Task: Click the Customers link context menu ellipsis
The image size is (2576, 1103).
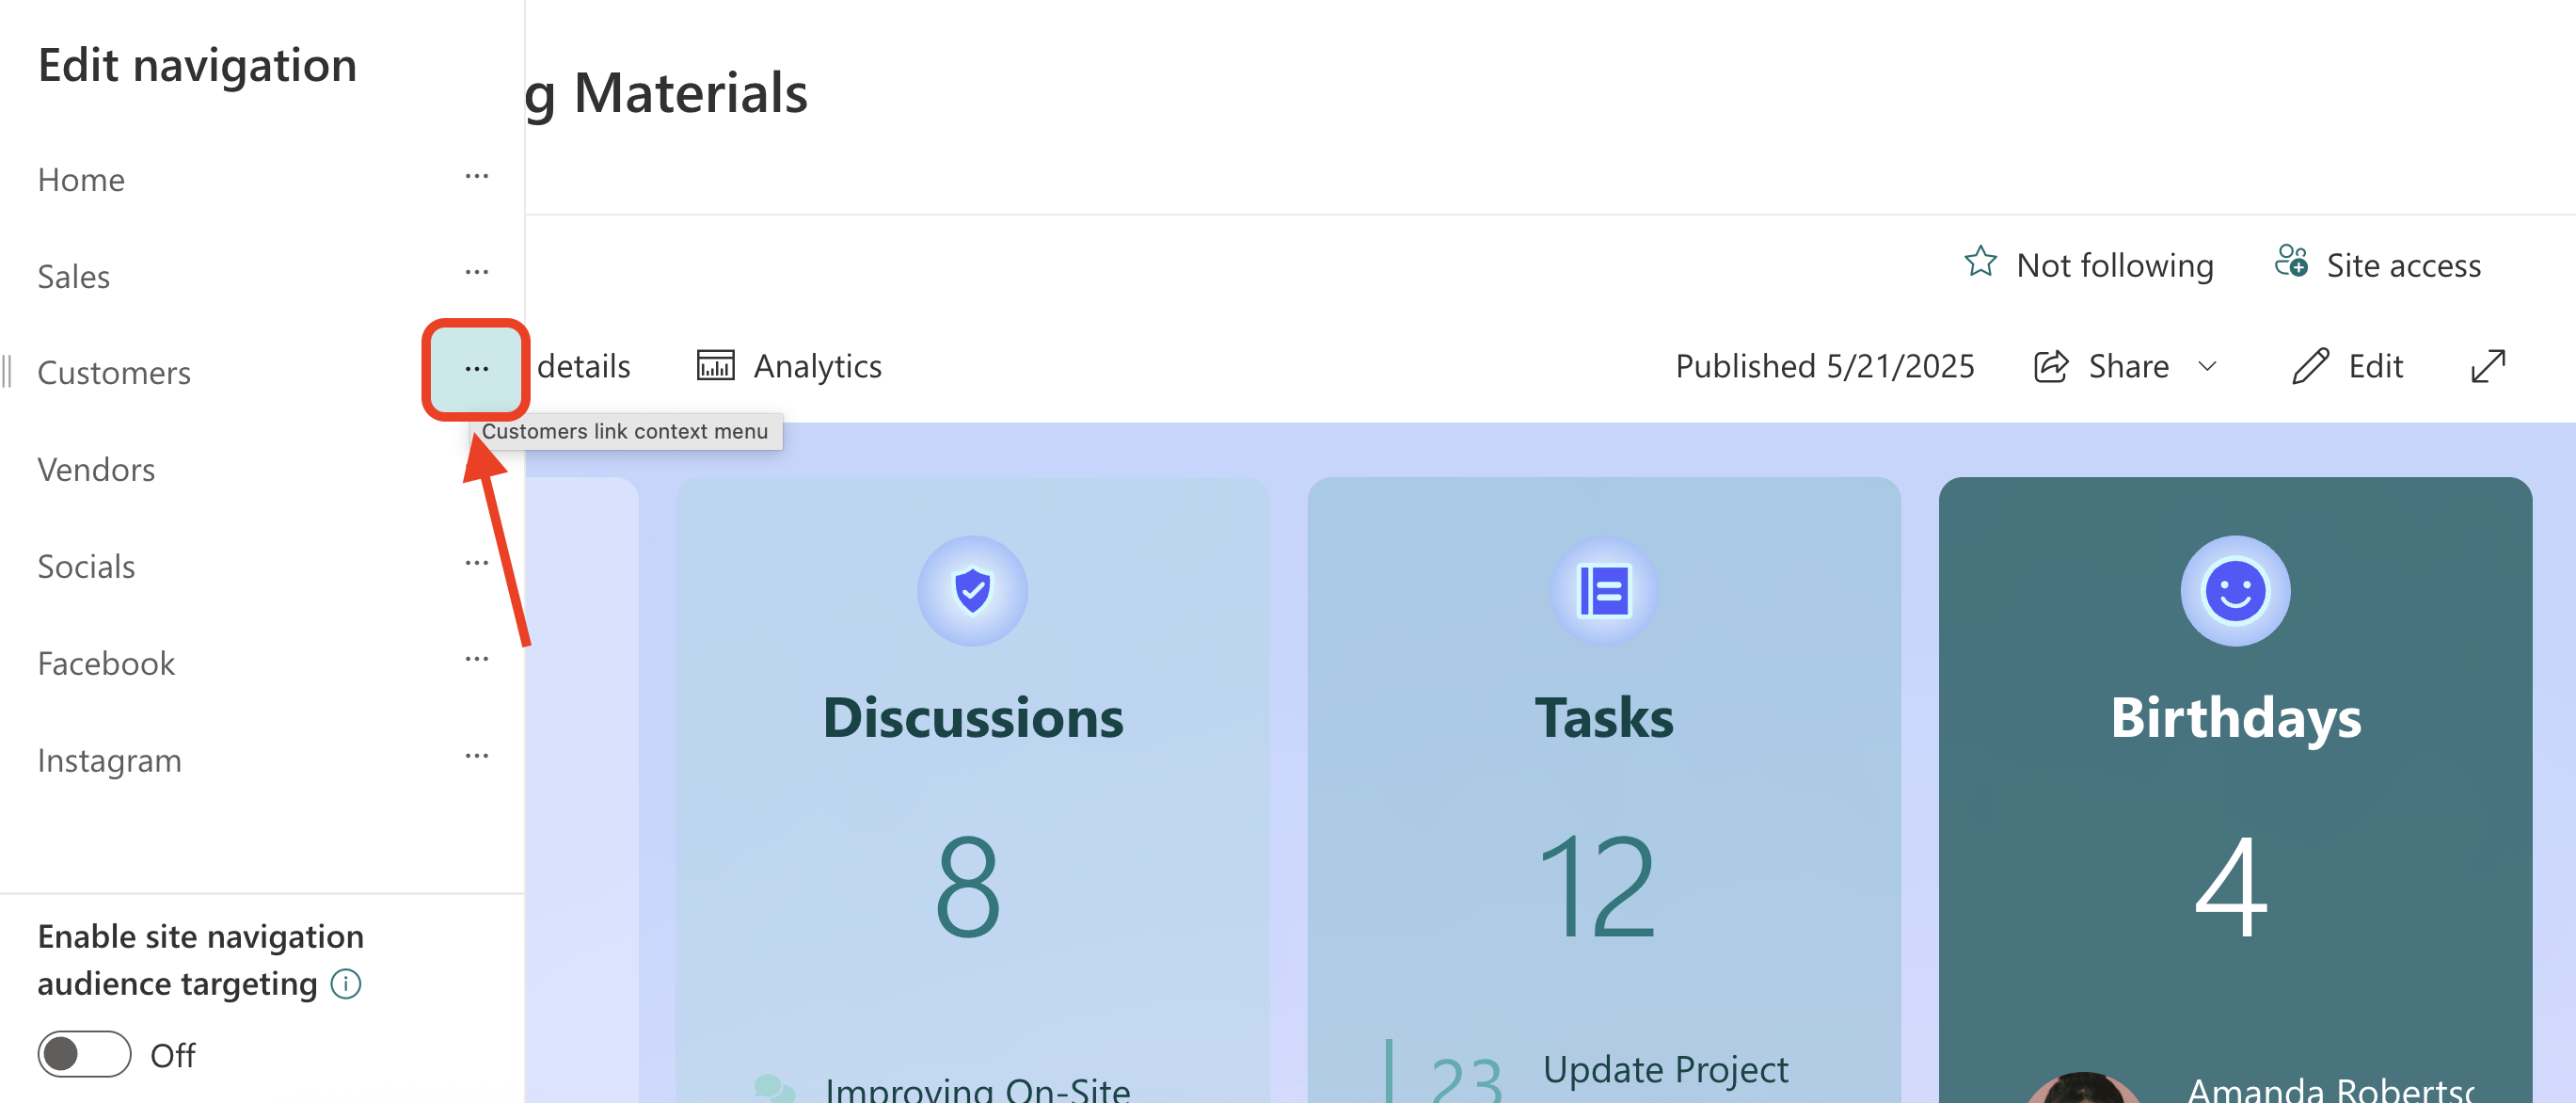Action: [476, 370]
